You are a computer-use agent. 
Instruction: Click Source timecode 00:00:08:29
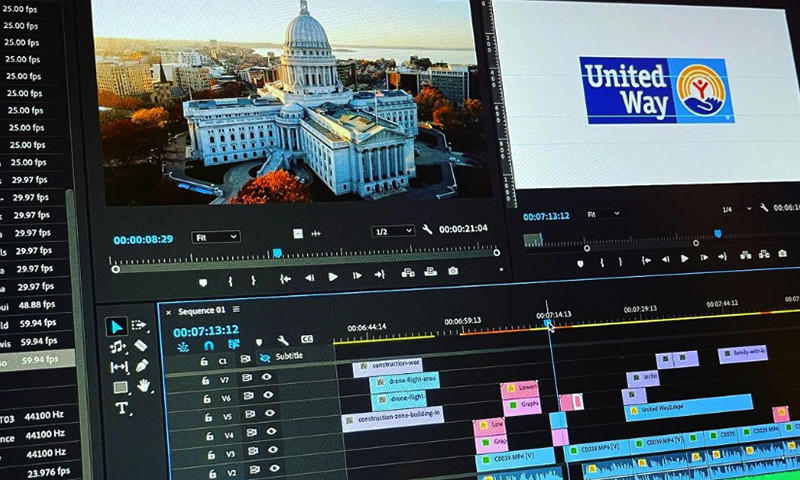(143, 240)
